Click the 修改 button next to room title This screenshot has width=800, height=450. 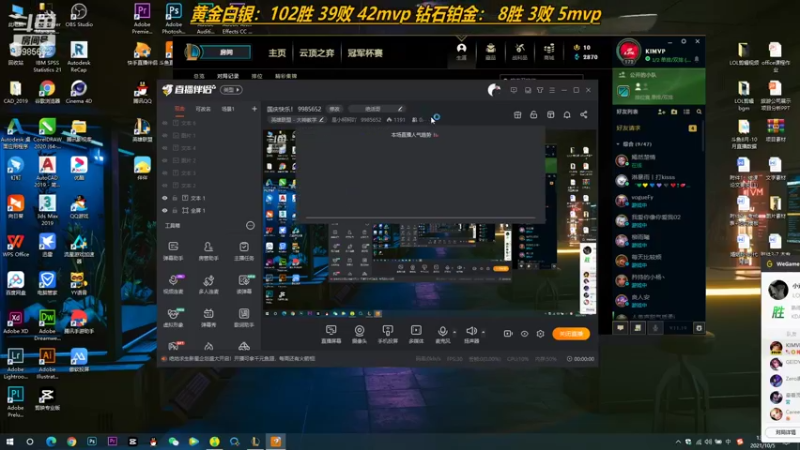(334, 109)
